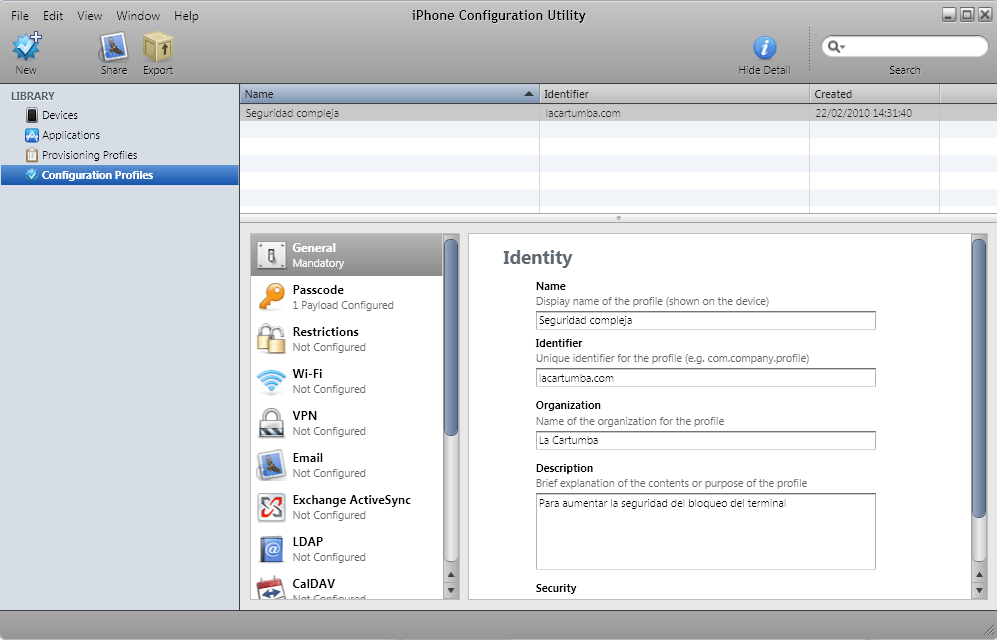Click the split pane divider handle
The height and width of the screenshot is (640, 997).
click(x=618, y=218)
